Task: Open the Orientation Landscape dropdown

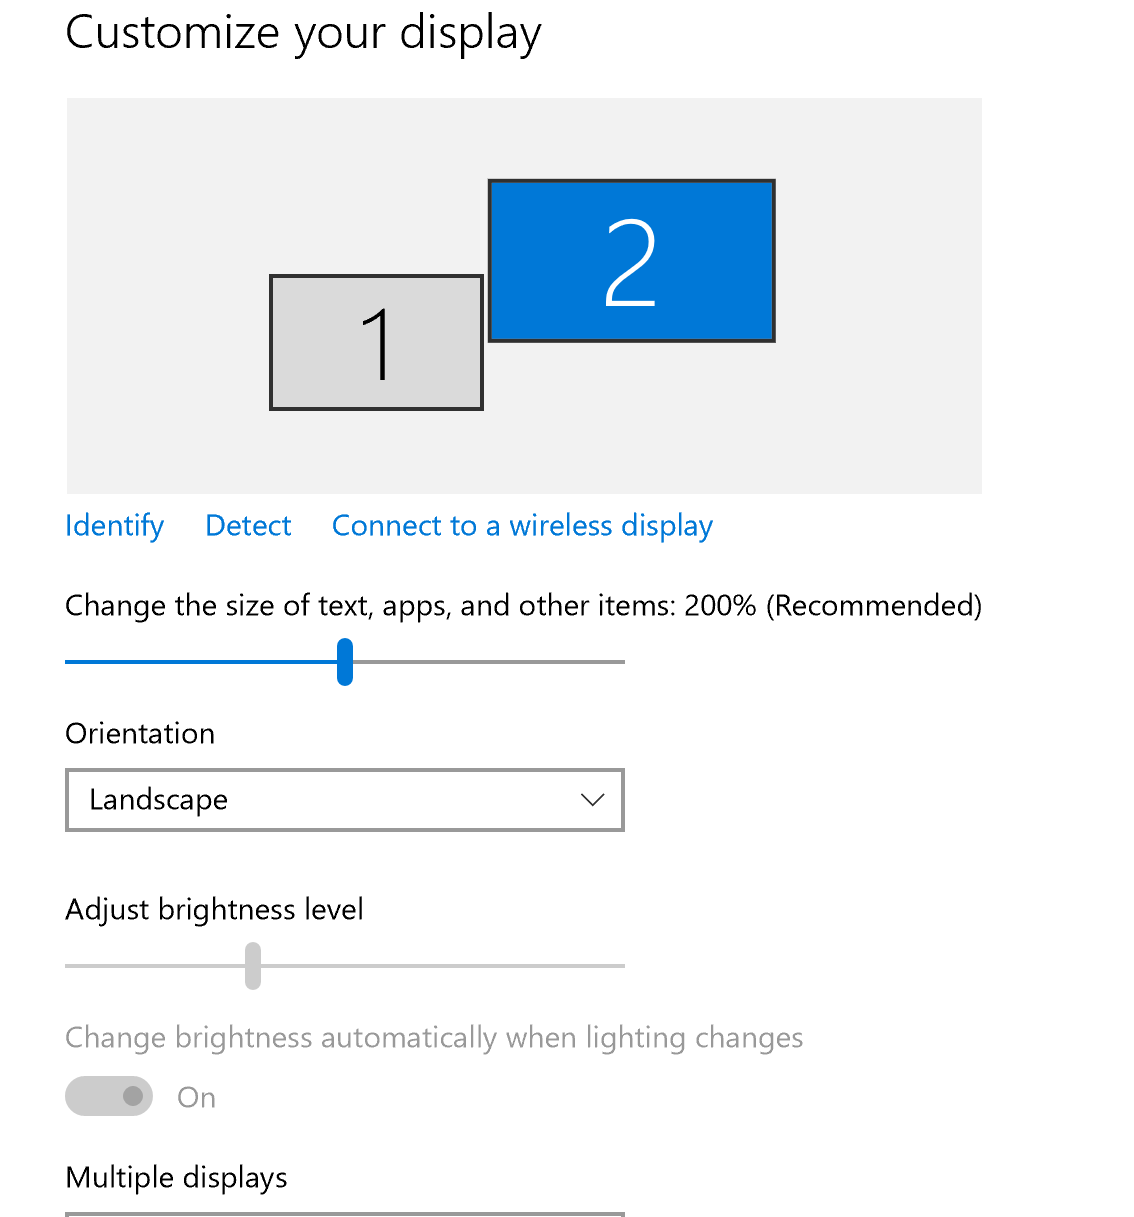Action: (344, 800)
